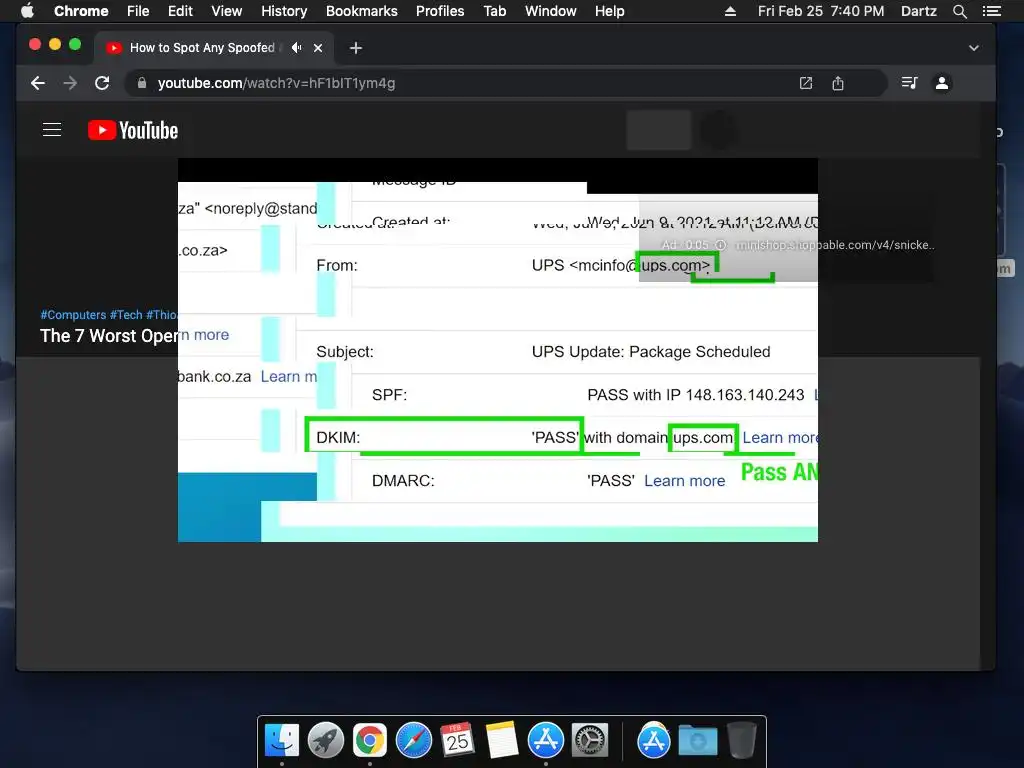The width and height of the screenshot is (1024, 768).
Task: Share this page icon in address bar
Action: tap(838, 83)
